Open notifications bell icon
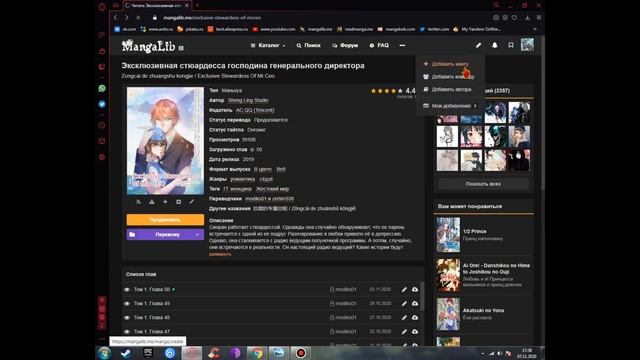 coord(495,45)
